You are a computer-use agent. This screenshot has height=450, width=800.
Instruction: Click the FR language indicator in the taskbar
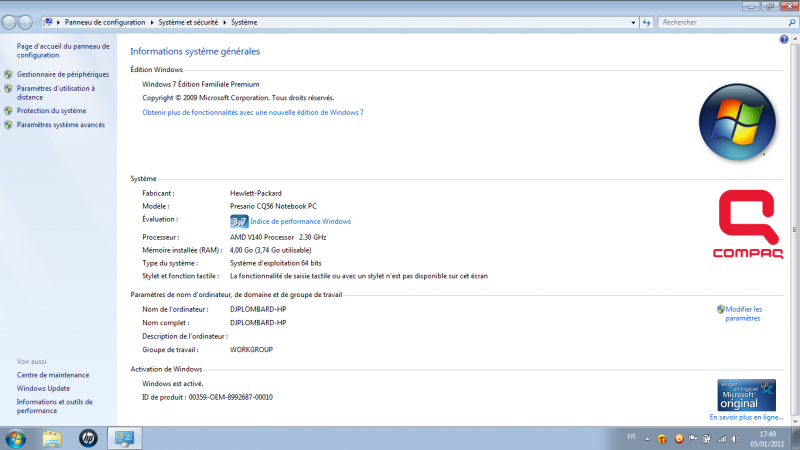click(630, 438)
